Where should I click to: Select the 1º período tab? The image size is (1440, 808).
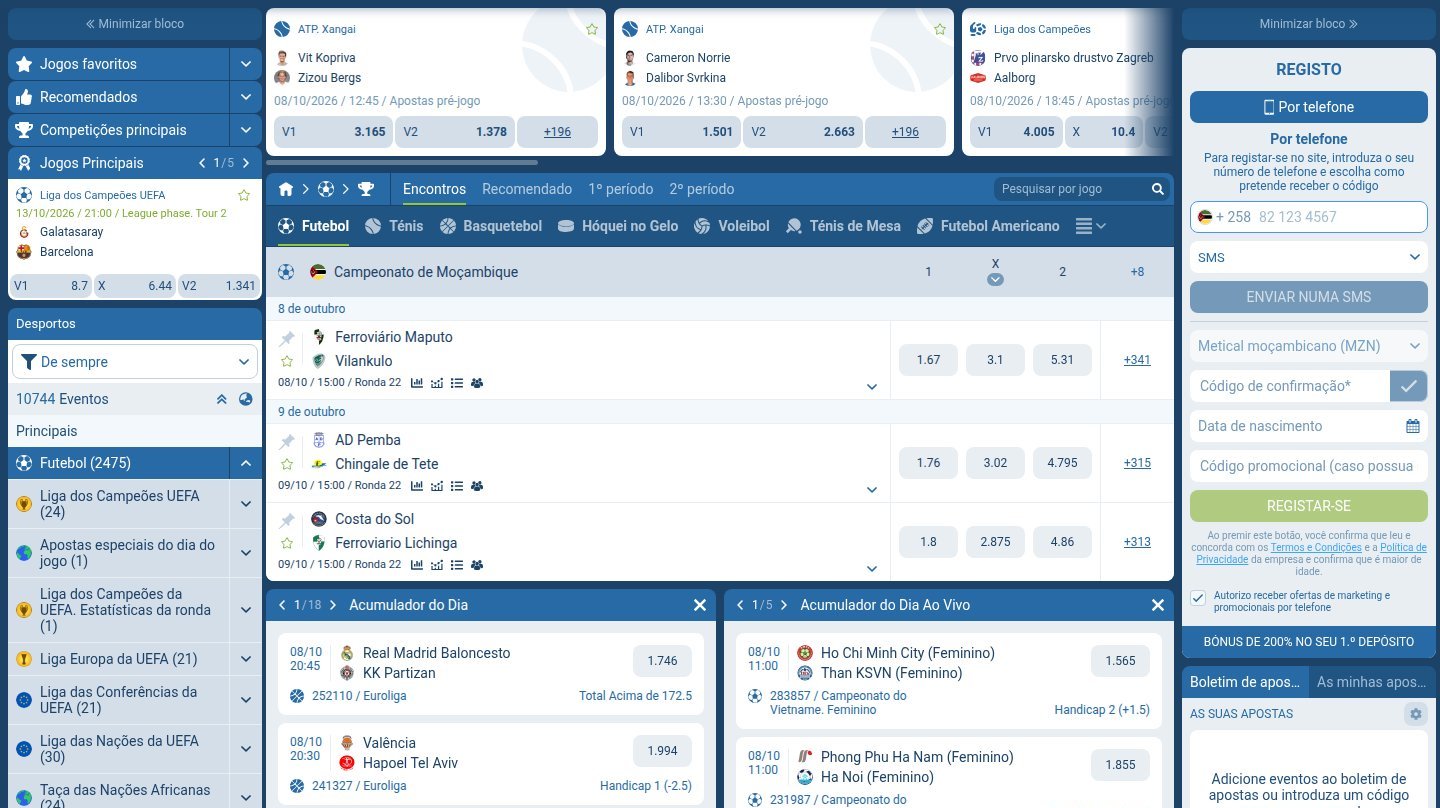tap(621, 189)
